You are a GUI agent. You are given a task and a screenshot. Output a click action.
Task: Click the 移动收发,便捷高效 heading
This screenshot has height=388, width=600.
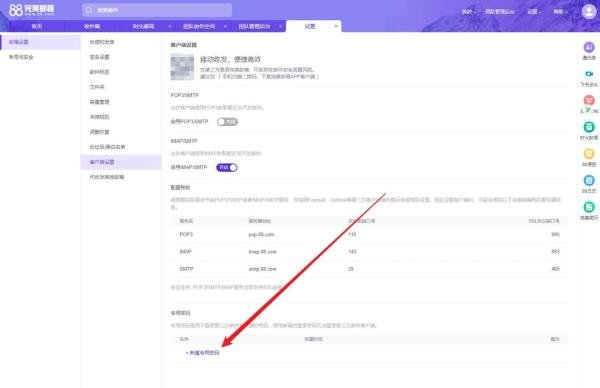click(x=231, y=59)
